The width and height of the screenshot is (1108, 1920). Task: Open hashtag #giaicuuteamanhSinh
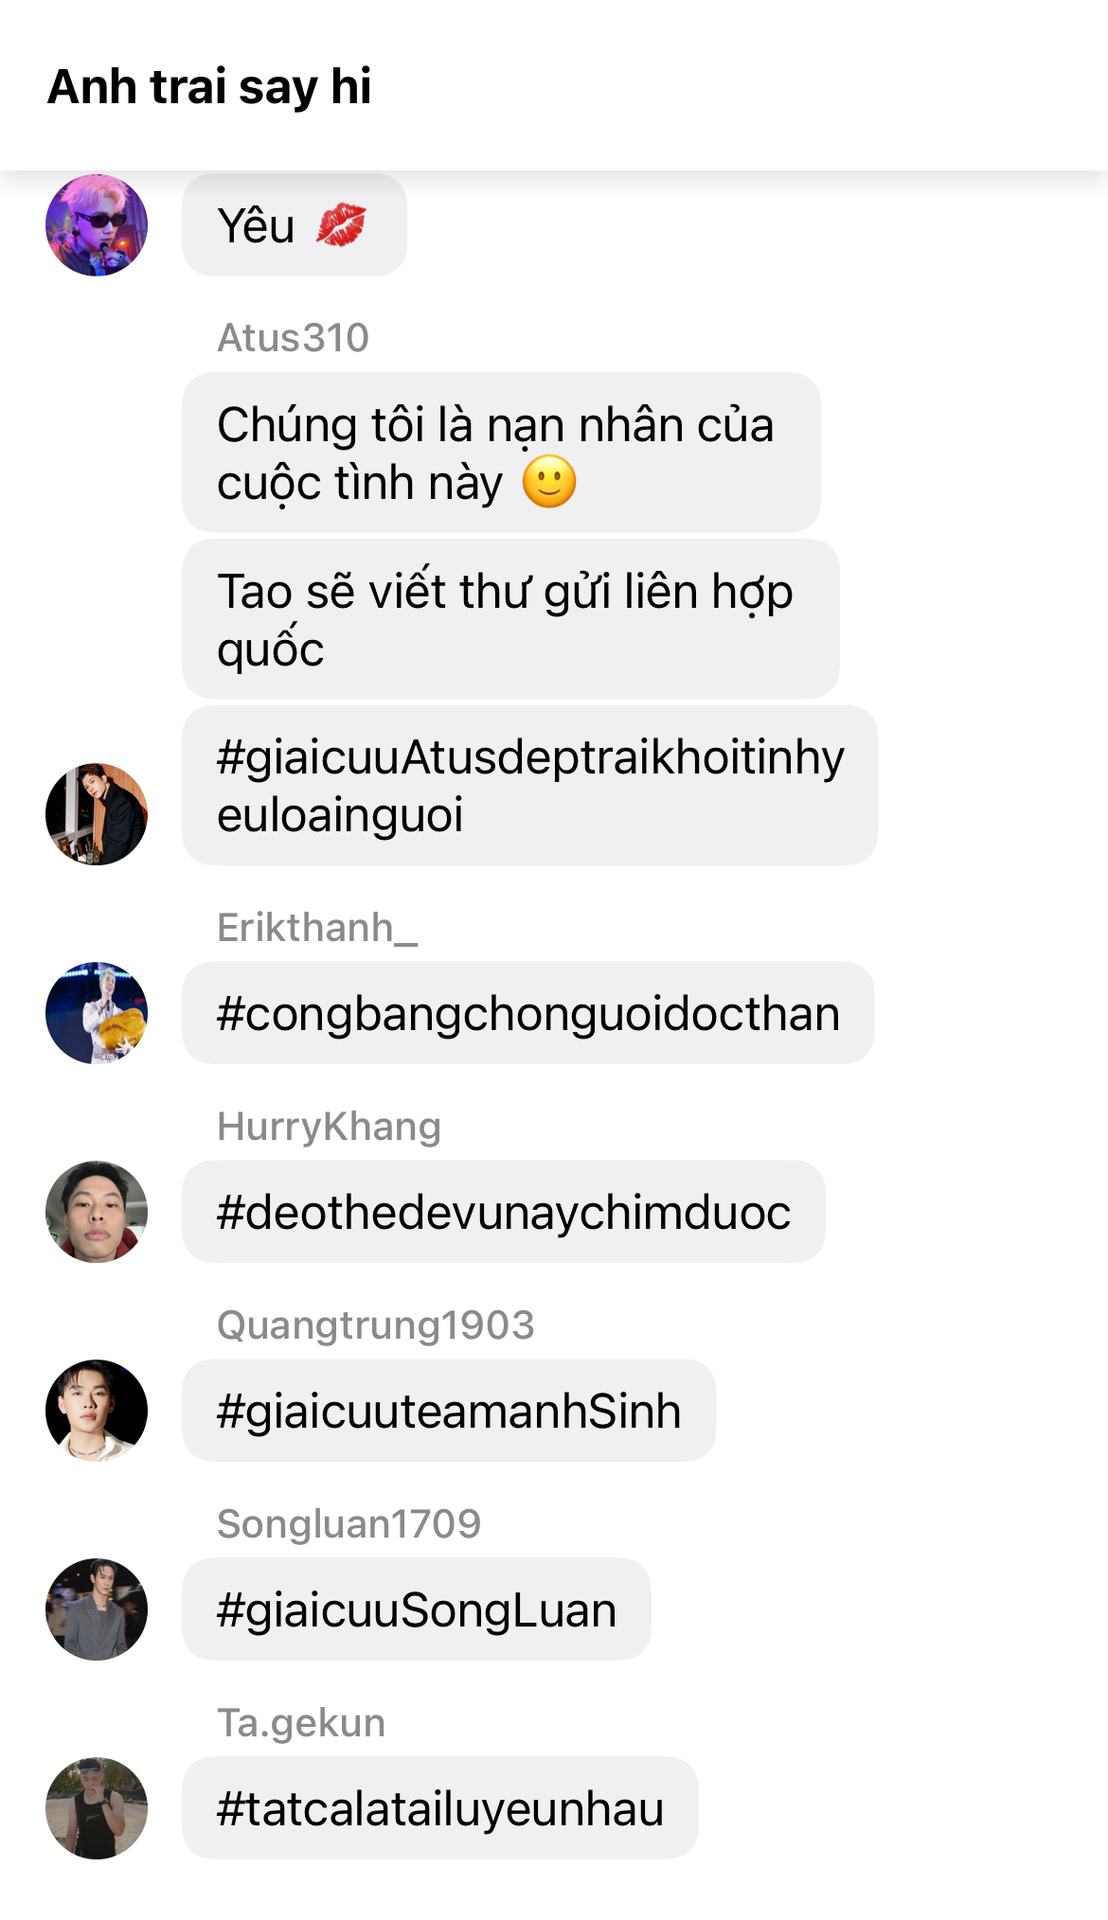tap(449, 1411)
